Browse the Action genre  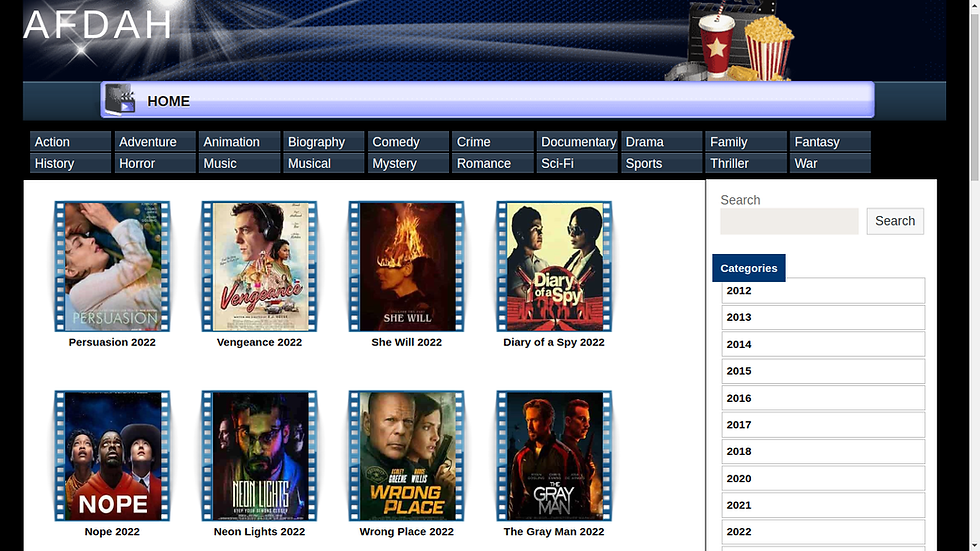71,142
